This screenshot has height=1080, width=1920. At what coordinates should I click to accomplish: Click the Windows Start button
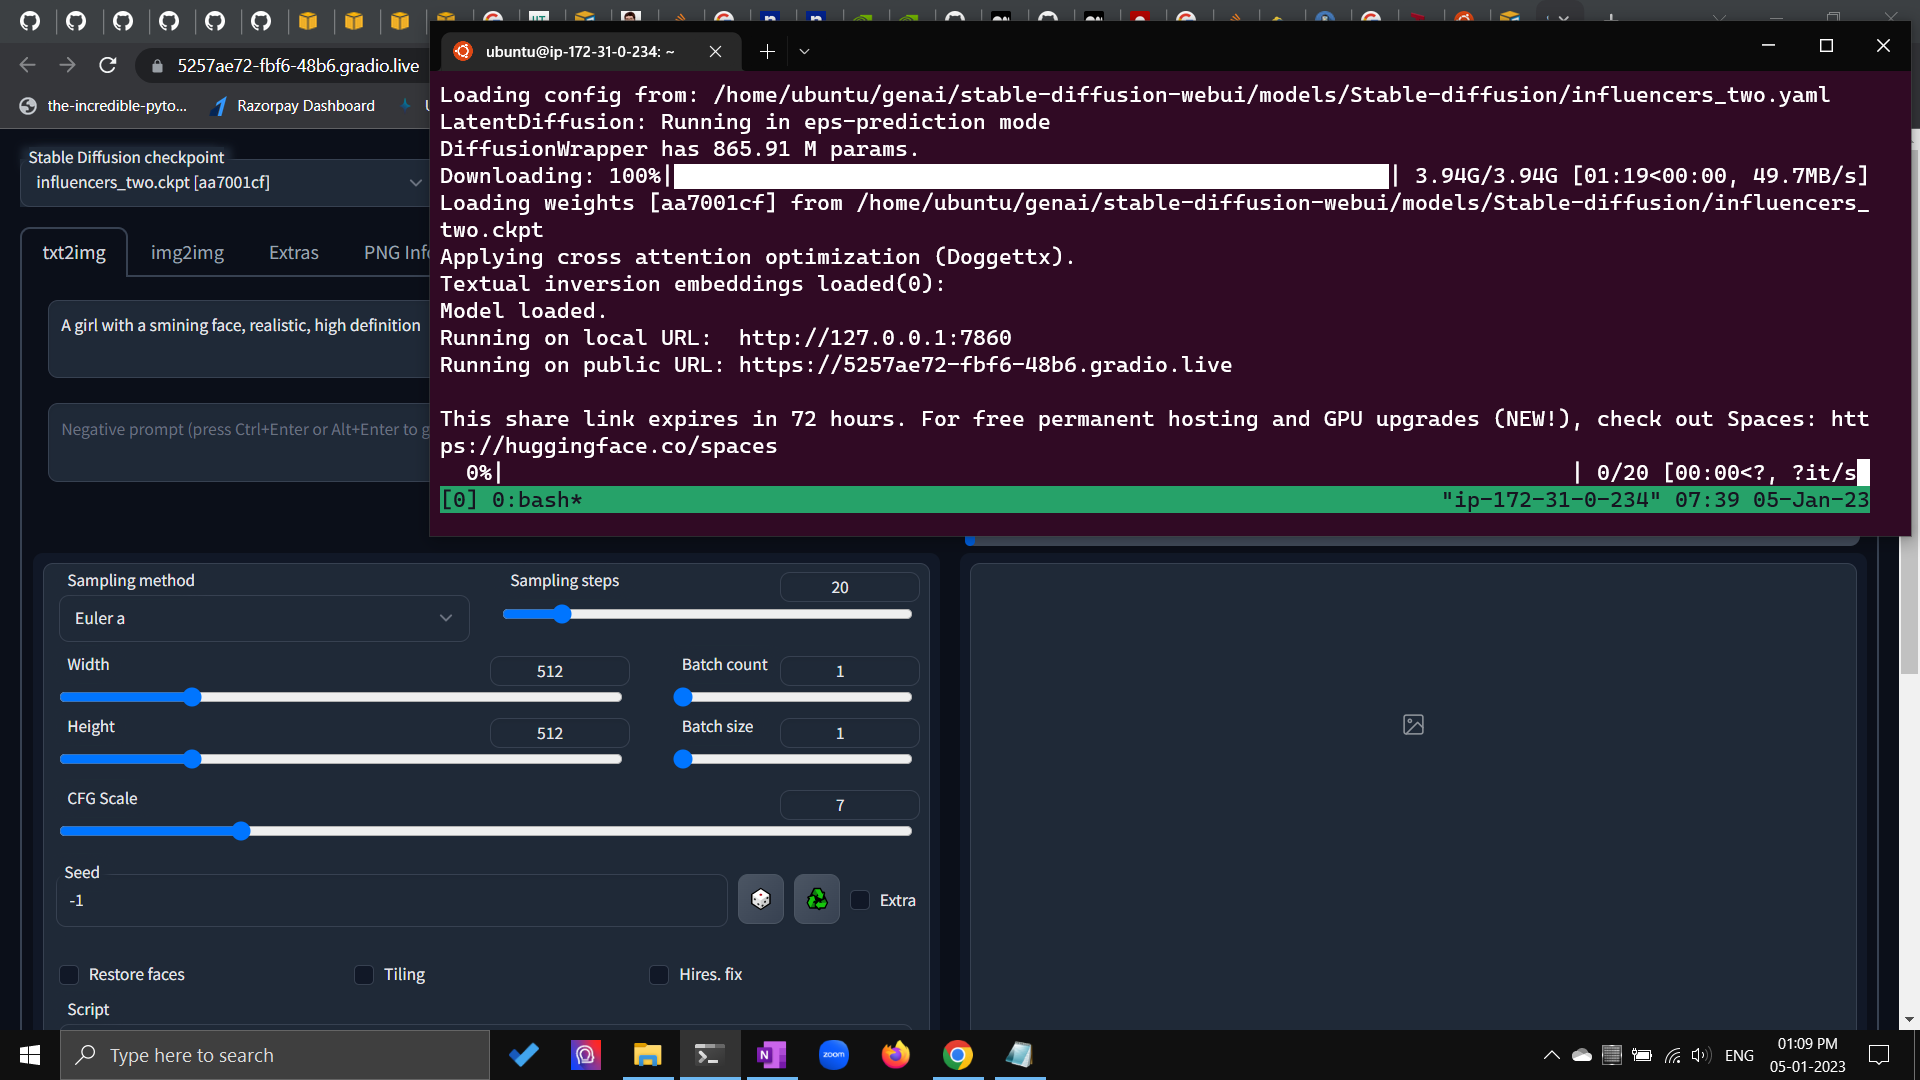click(30, 1055)
